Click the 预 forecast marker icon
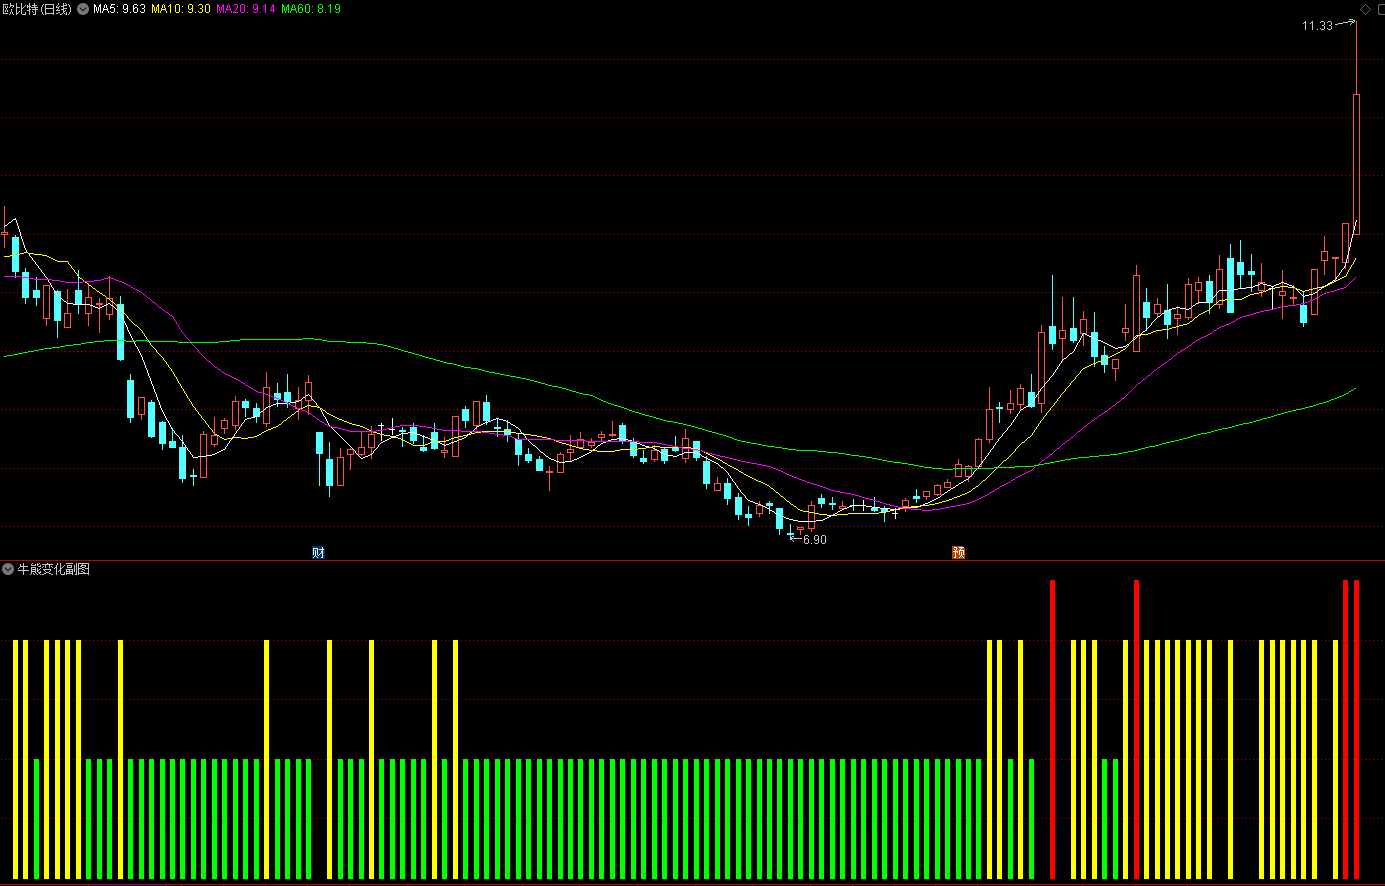 (958, 552)
